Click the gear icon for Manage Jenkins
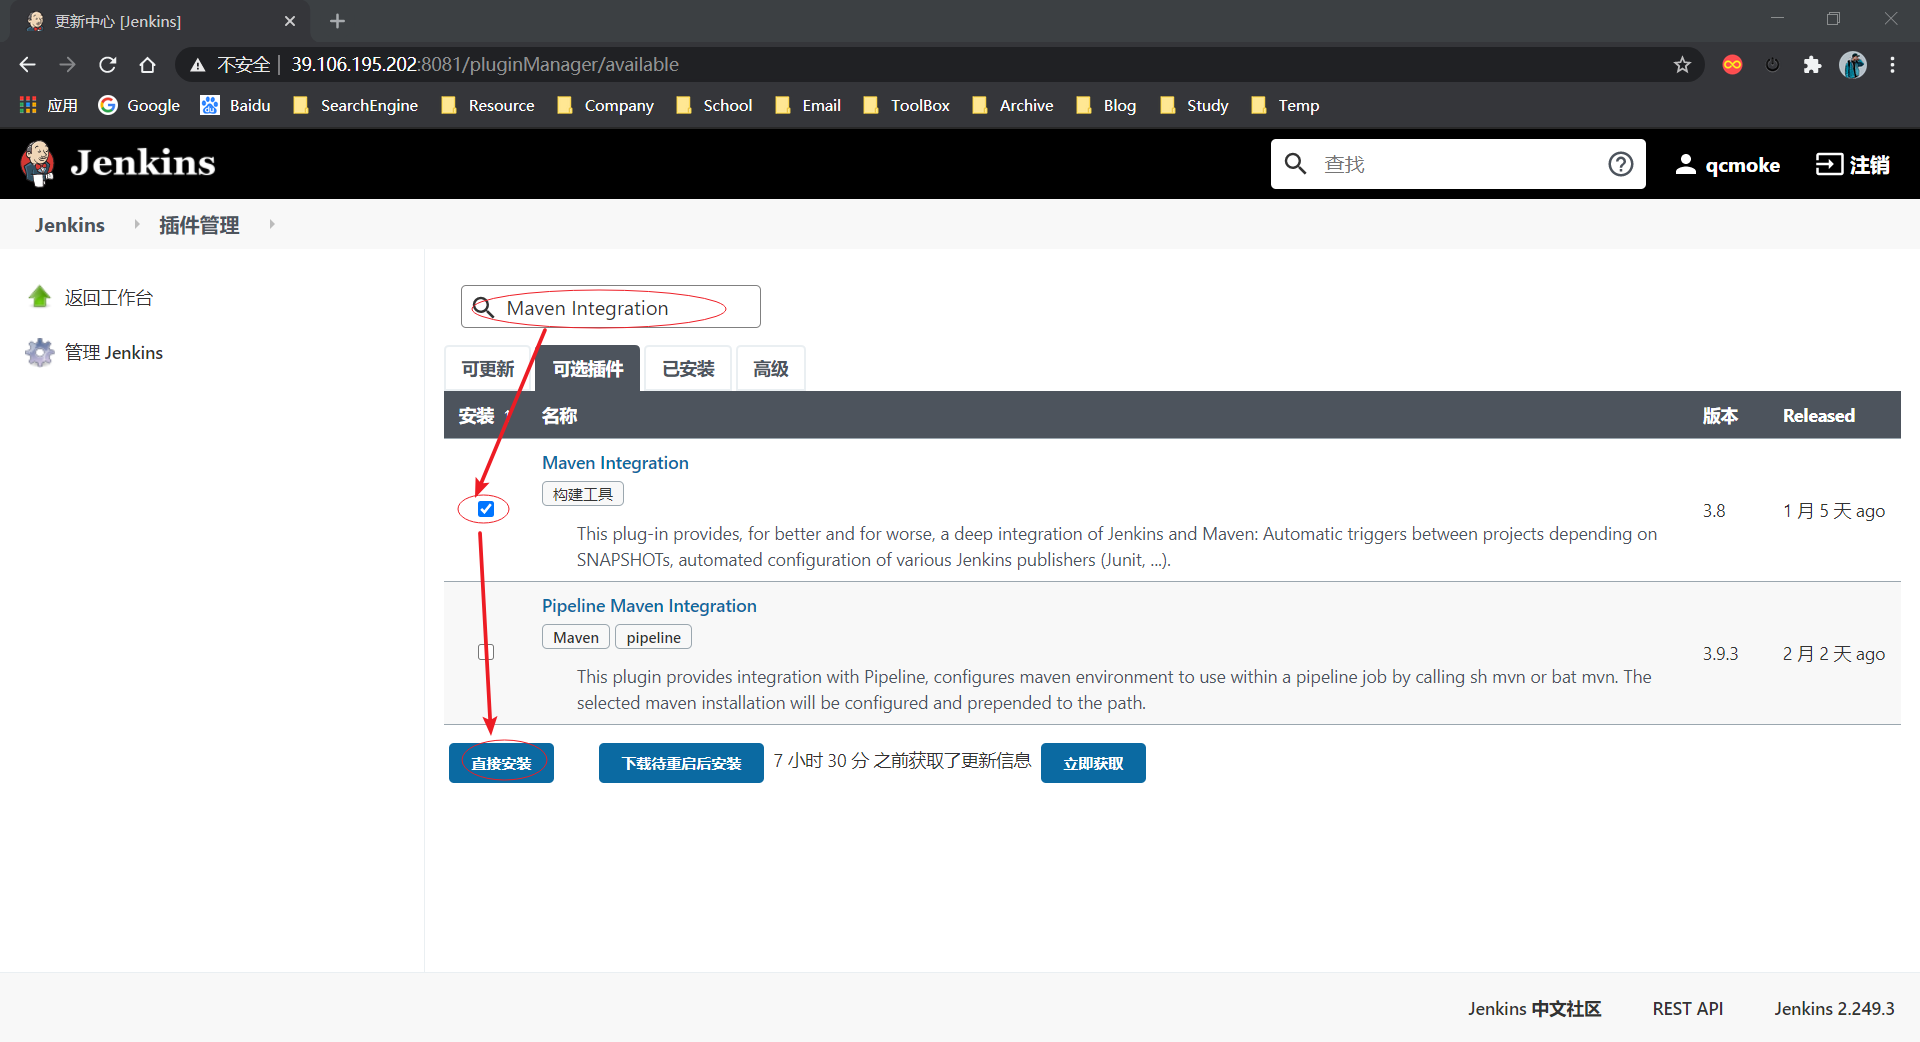Viewport: 1920px width, 1042px height. tap(40, 352)
